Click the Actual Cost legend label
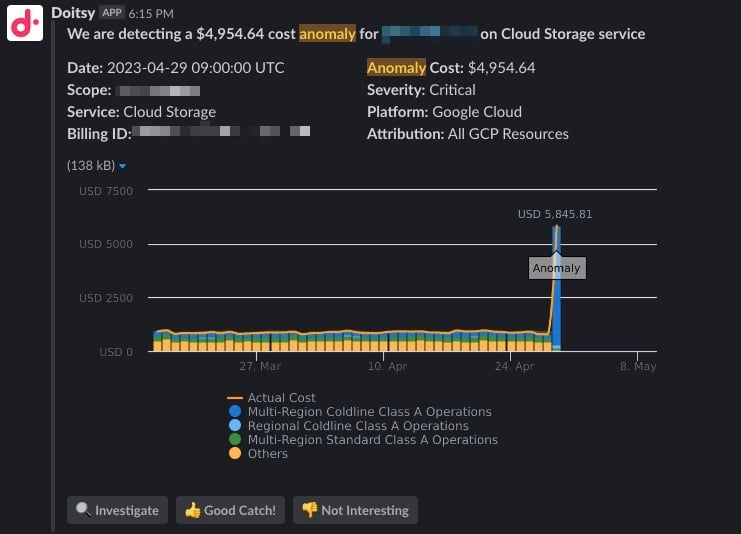 [282, 398]
